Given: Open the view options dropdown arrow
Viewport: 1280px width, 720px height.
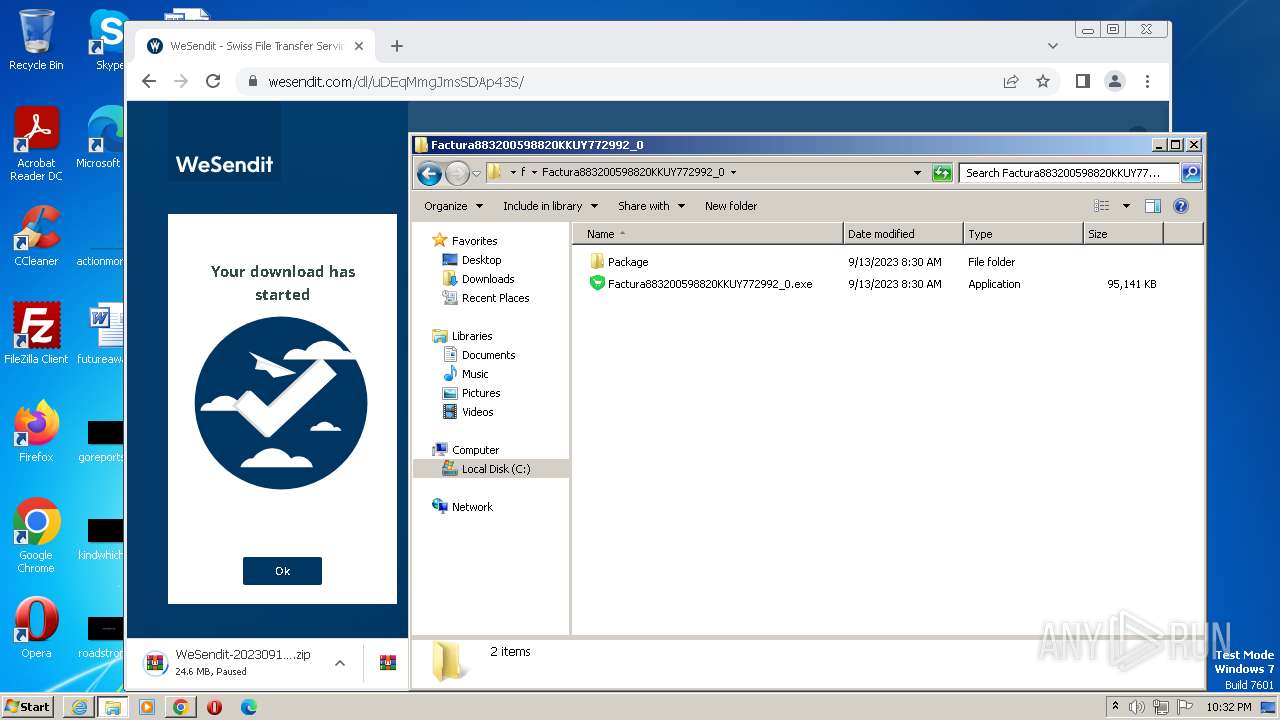Looking at the screenshot, I should [1126, 206].
